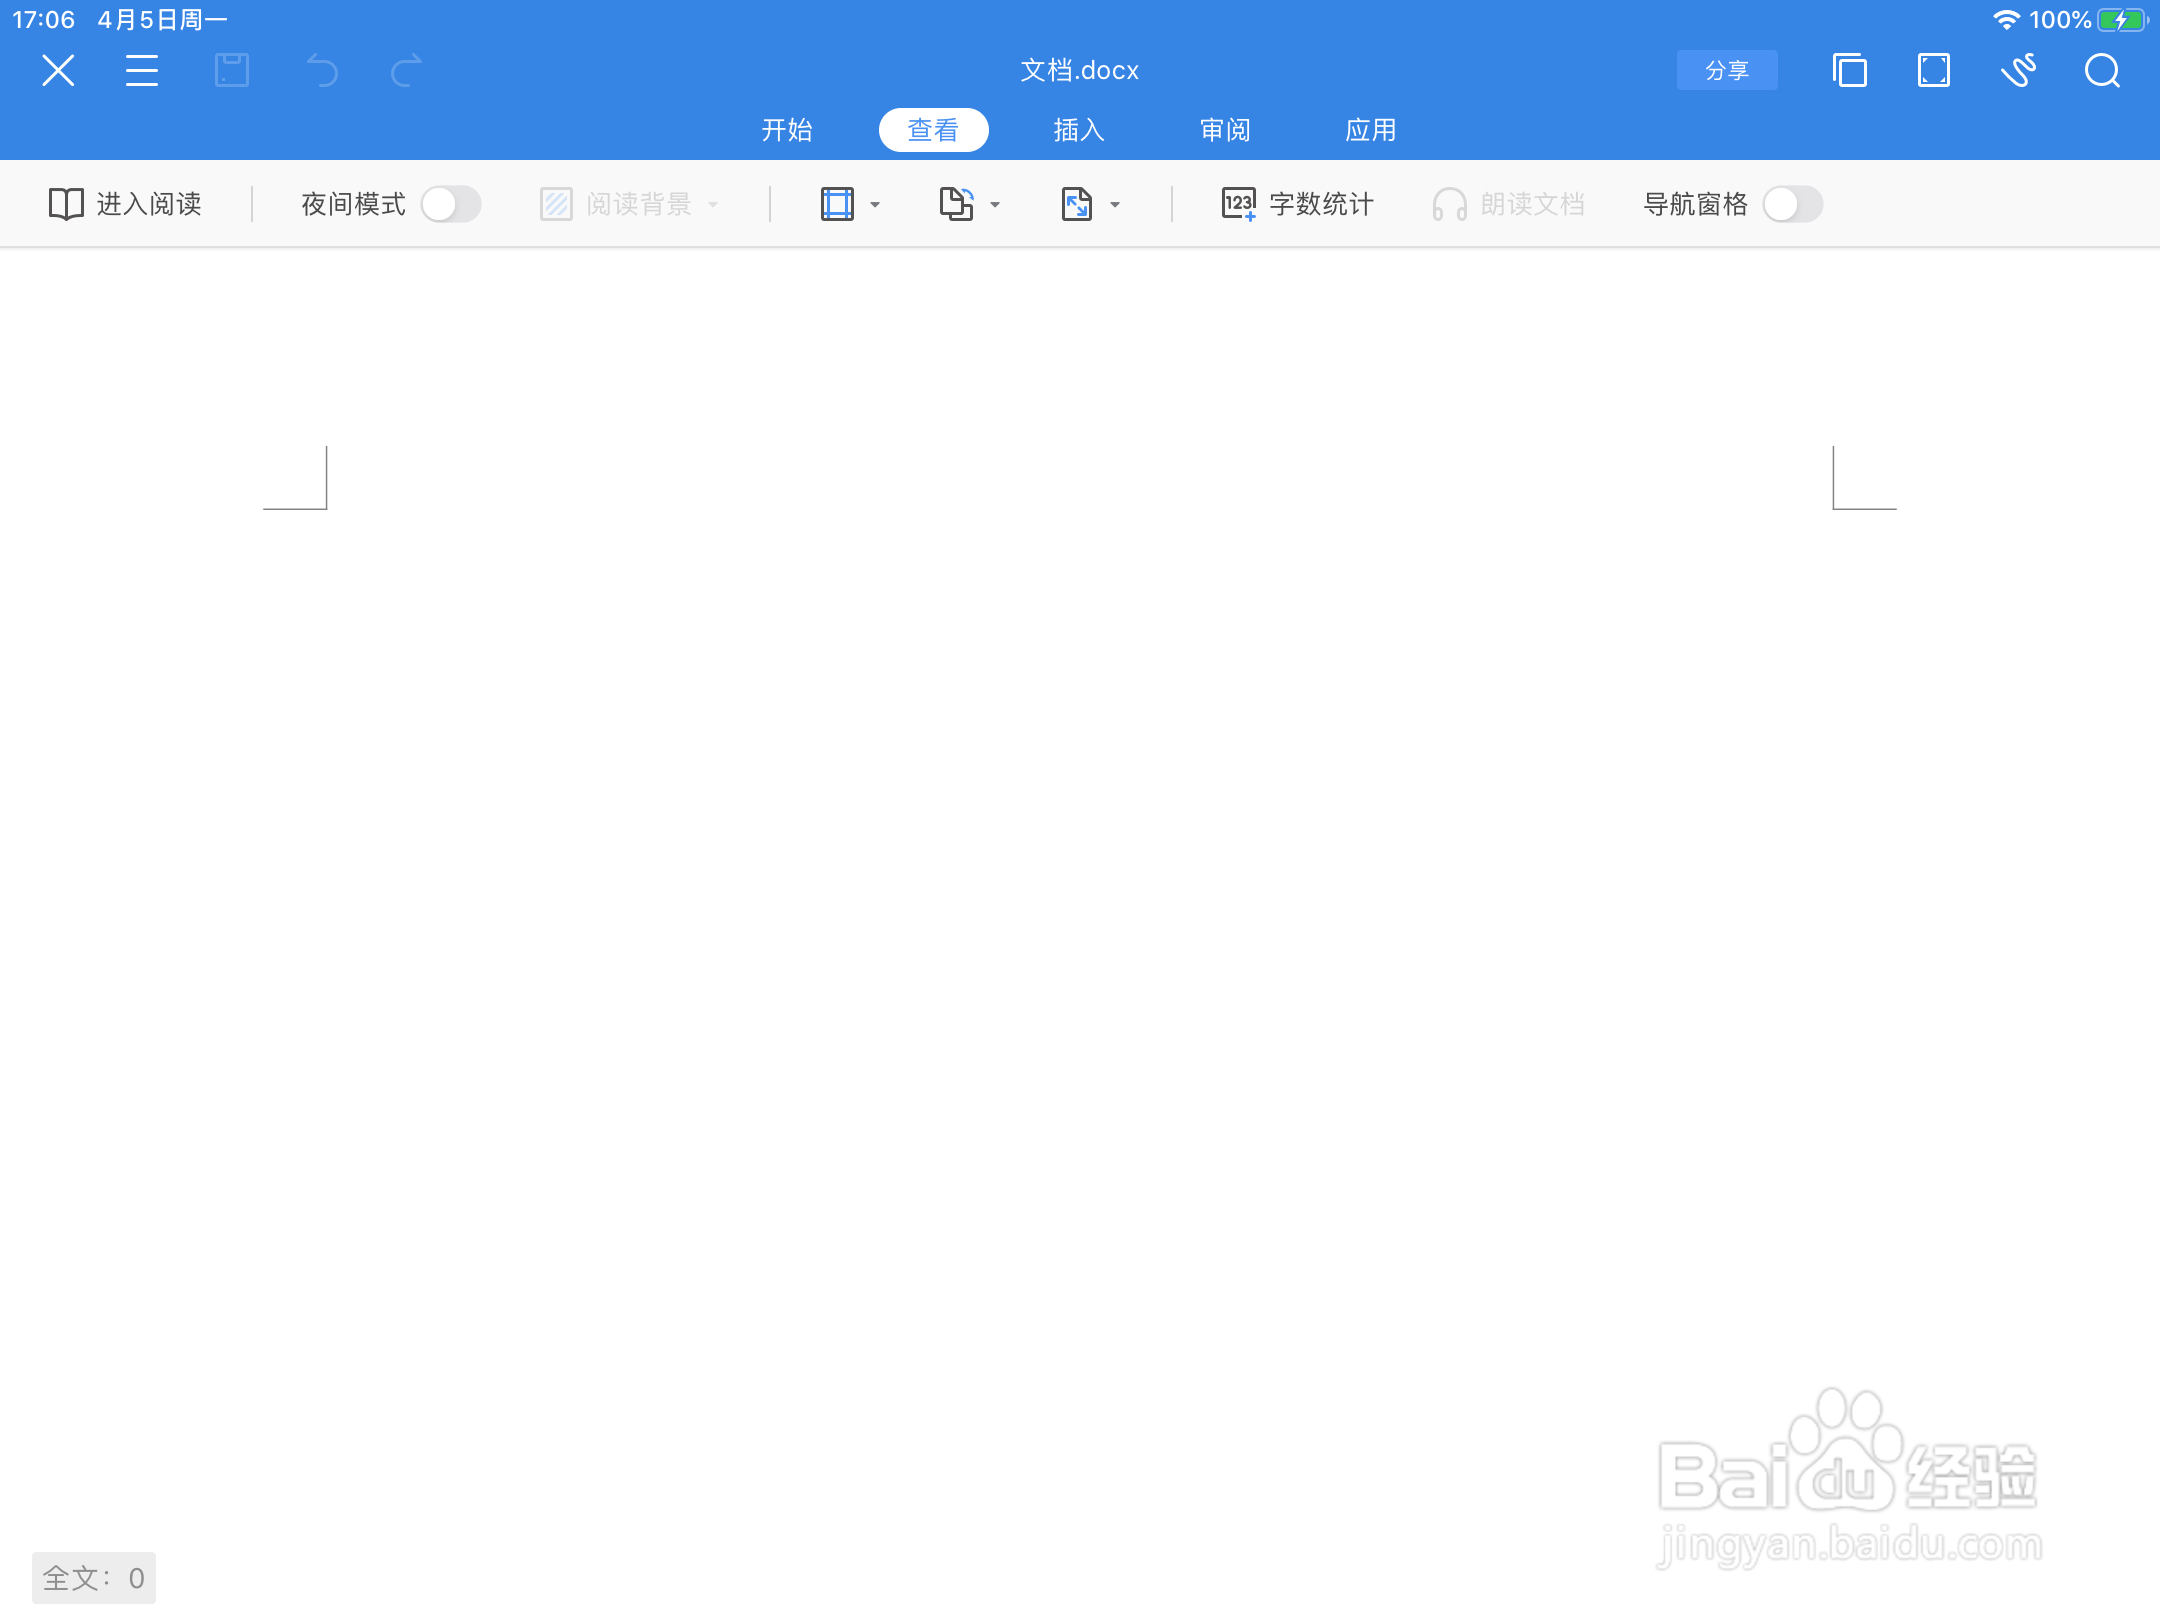
Task: Click the page fit view icon
Action: [837, 204]
